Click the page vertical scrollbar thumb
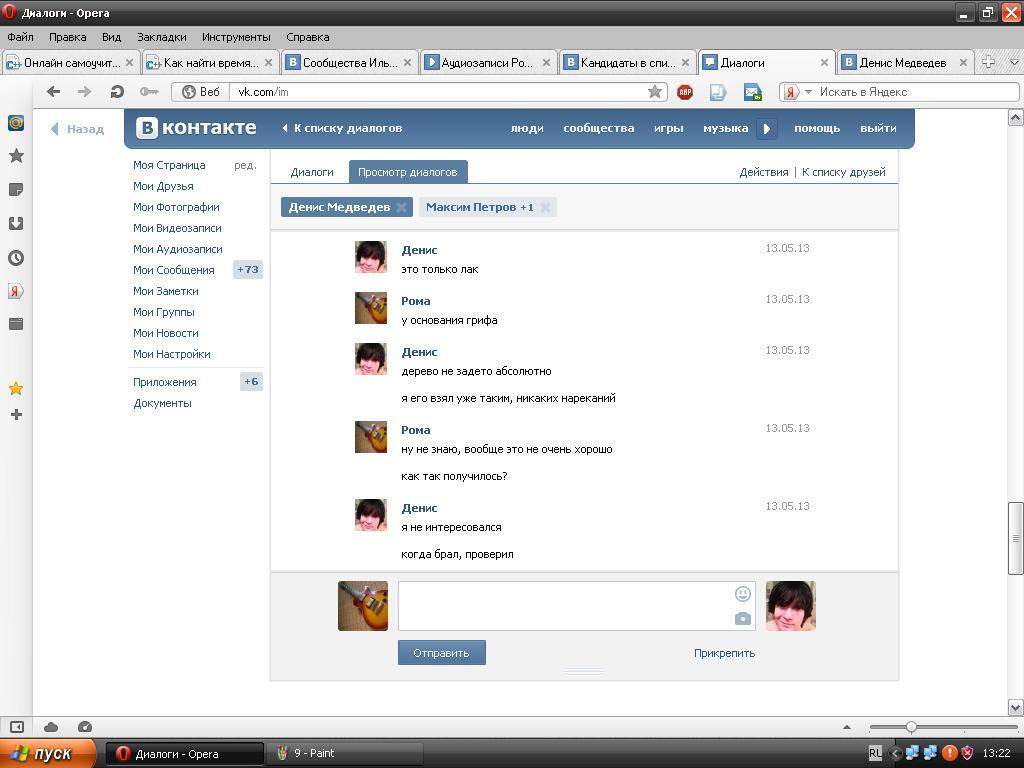The width and height of the screenshot is (1024, 768). point(1016,538)
